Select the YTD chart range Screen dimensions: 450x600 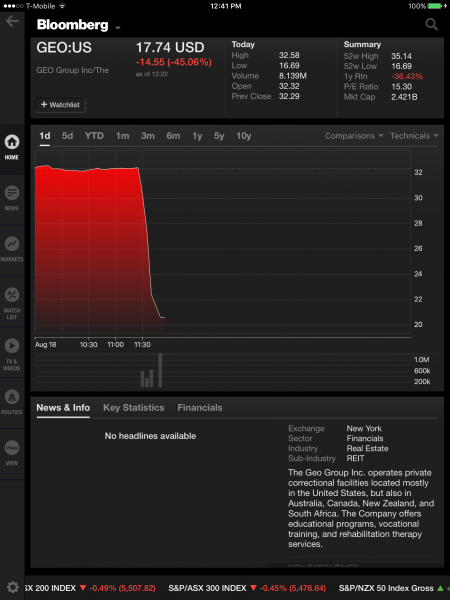tap(94, 136)
